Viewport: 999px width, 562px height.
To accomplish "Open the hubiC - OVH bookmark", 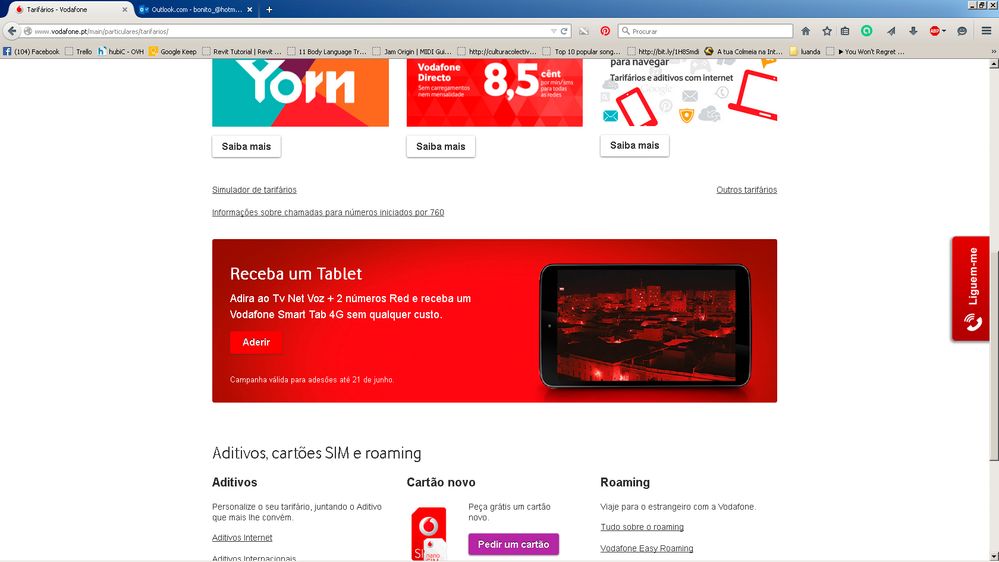I will 121,52.
